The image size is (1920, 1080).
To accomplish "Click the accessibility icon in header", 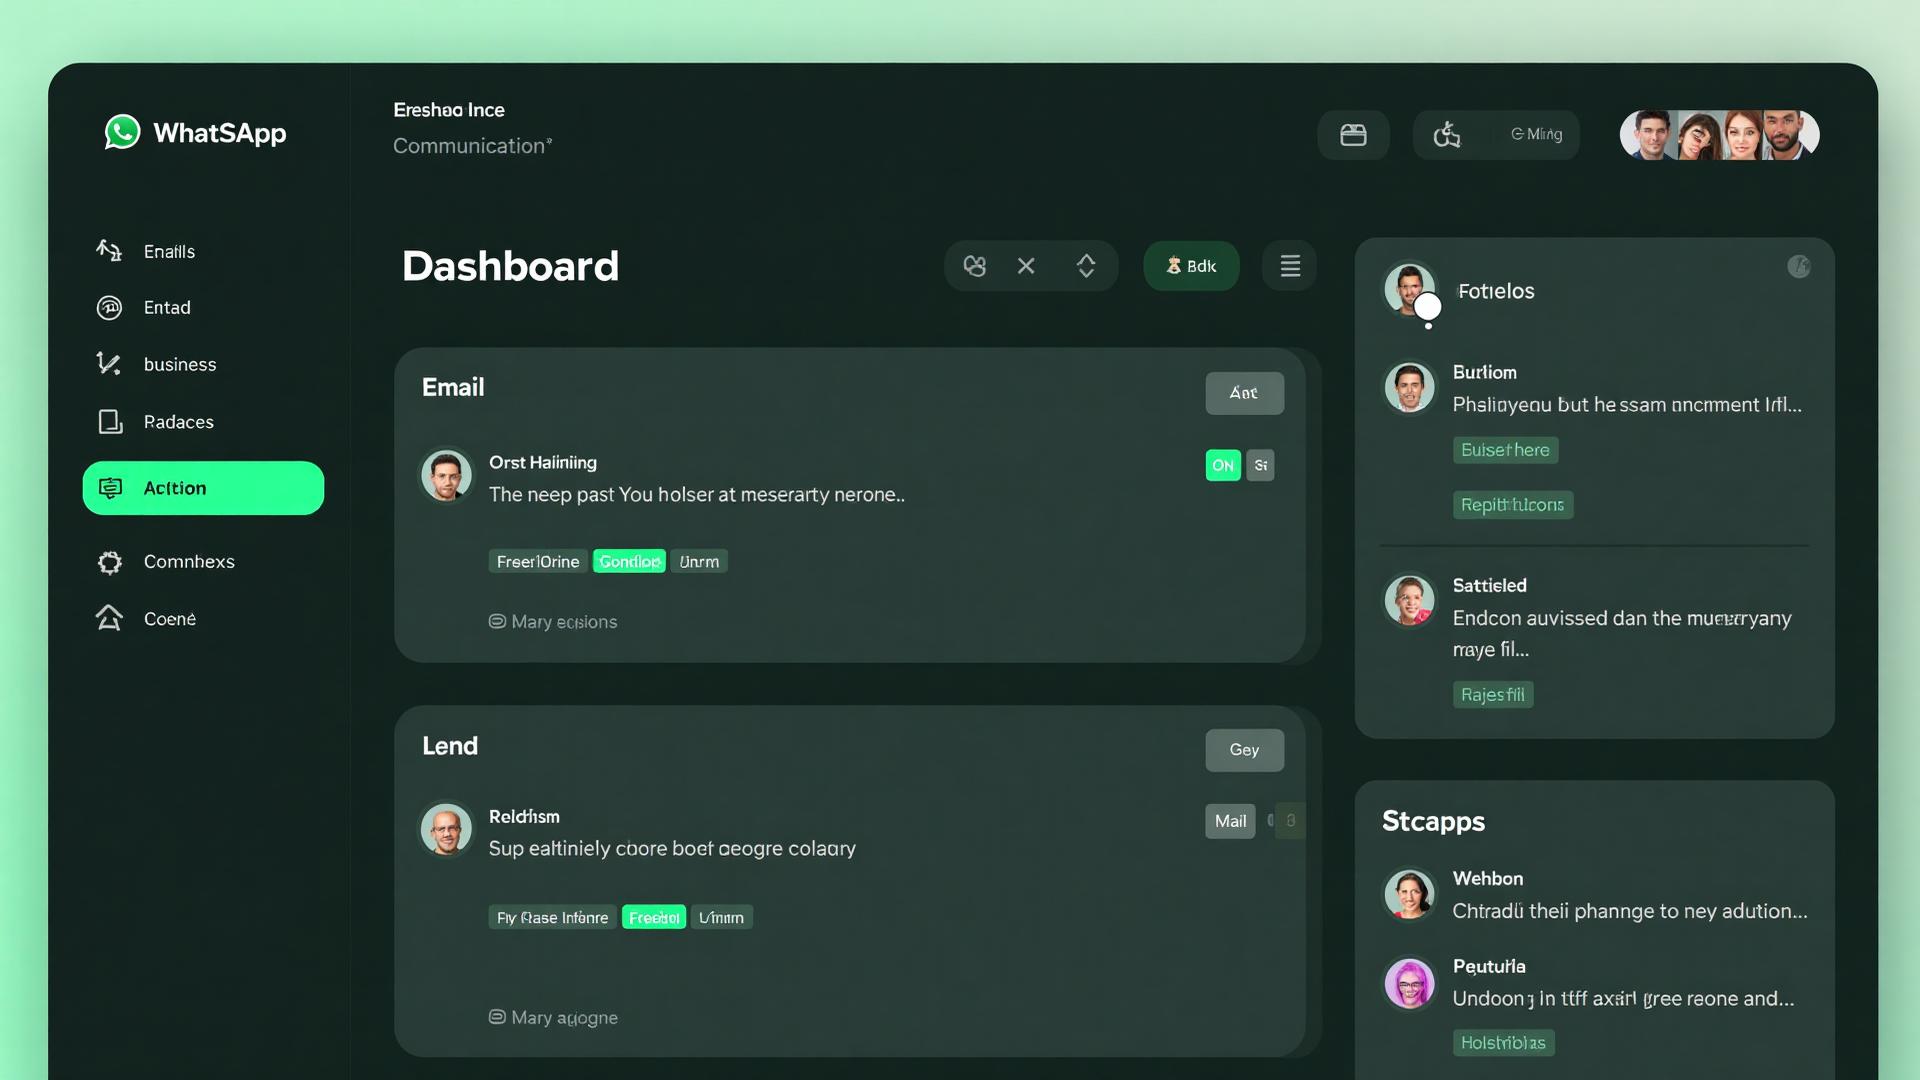I will 1447,135.
